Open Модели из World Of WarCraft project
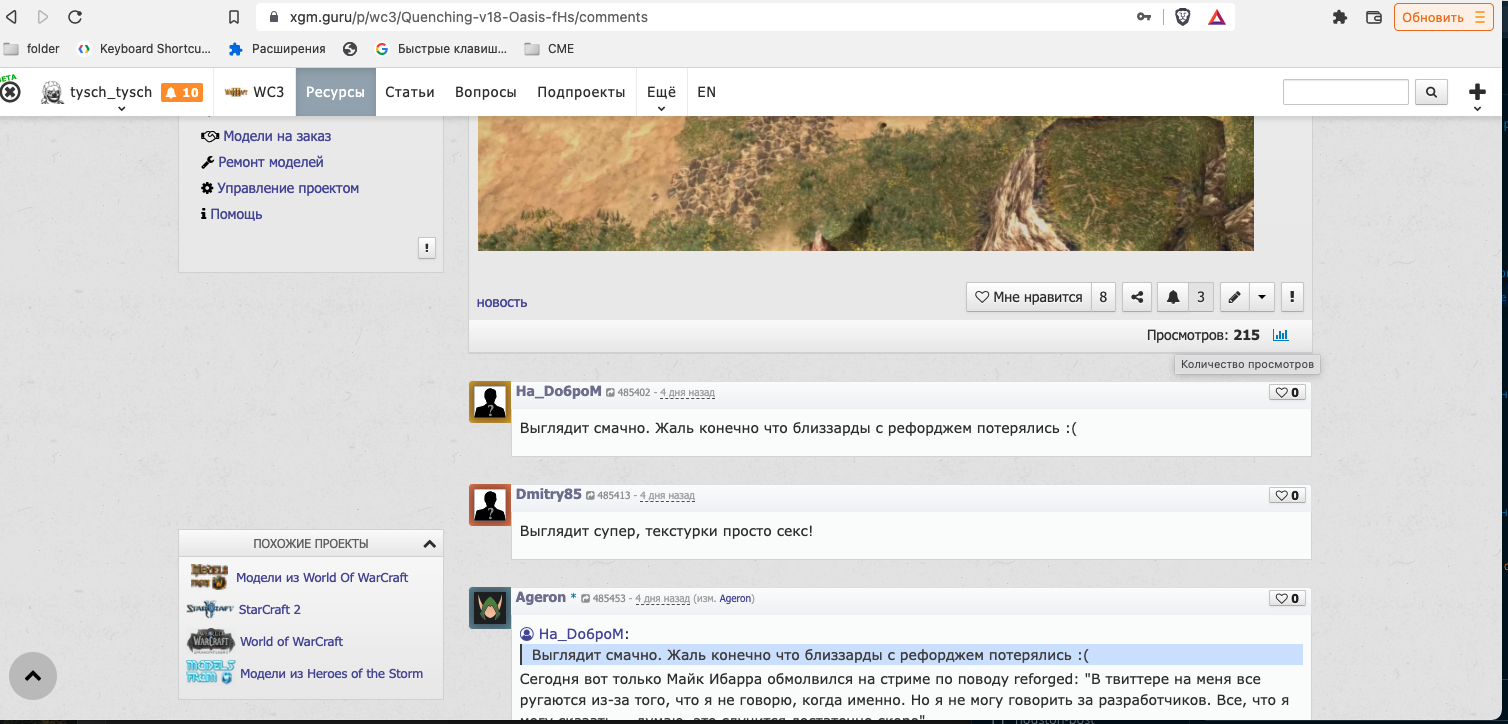 tap(322, 577)
